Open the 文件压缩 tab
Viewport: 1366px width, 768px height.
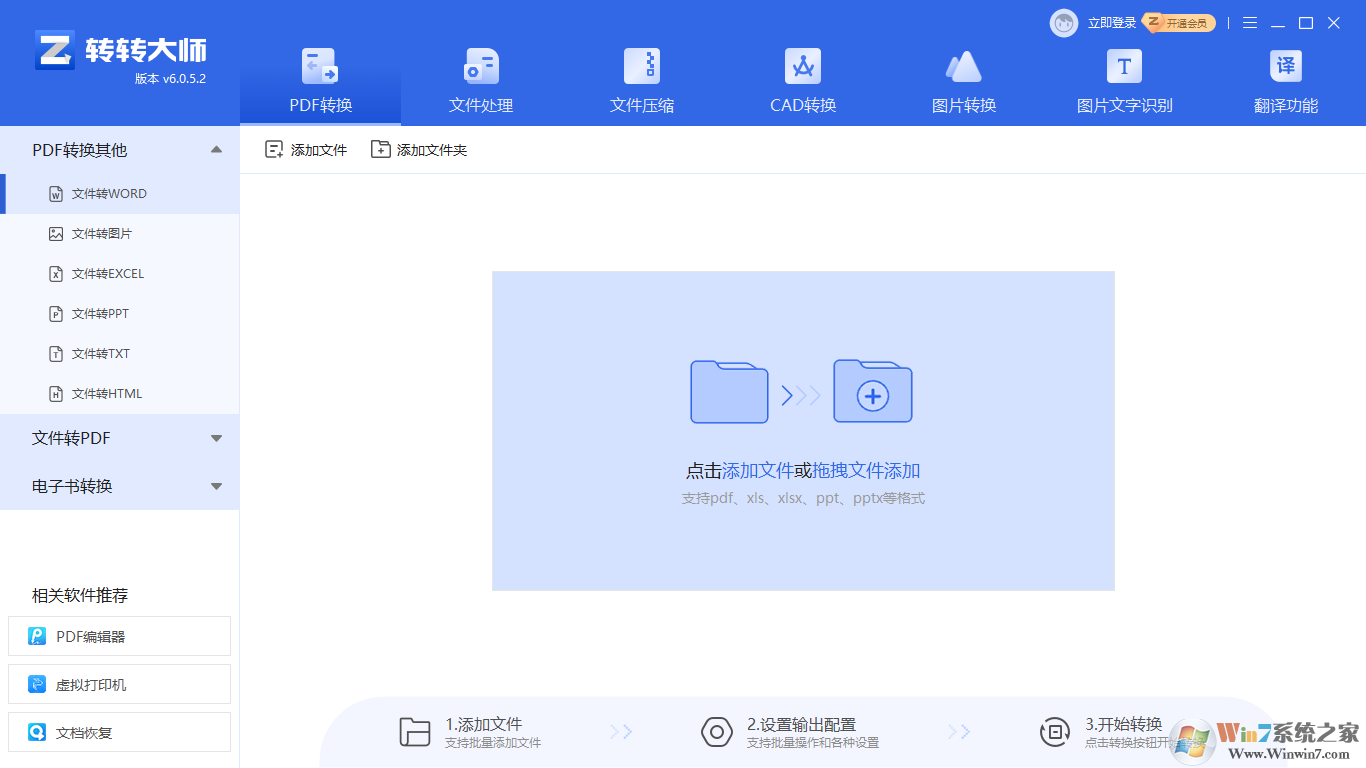tap(642, 82)
